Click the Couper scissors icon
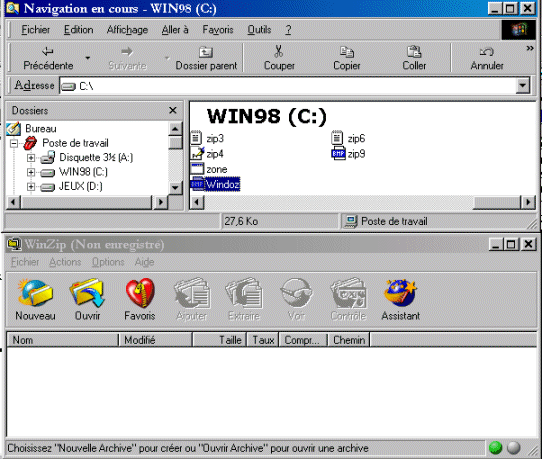This screenshot has height=459, width=542. click(279, 51)
